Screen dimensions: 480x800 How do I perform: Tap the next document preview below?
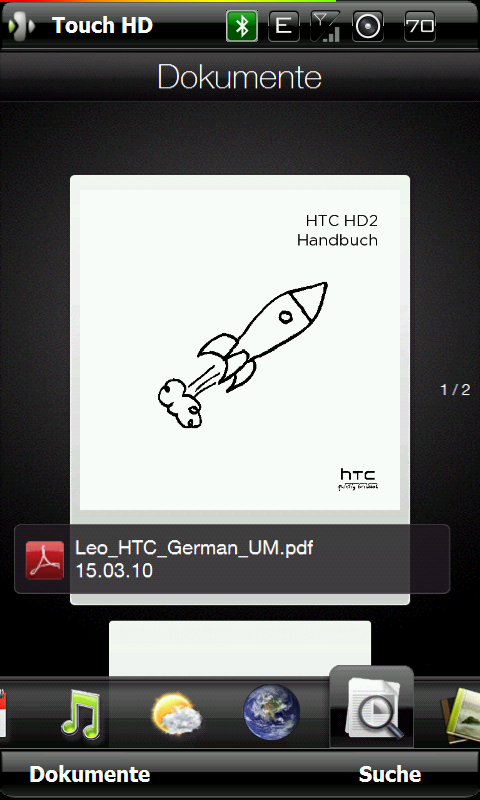pyautogui.click(x=240, y=648)
